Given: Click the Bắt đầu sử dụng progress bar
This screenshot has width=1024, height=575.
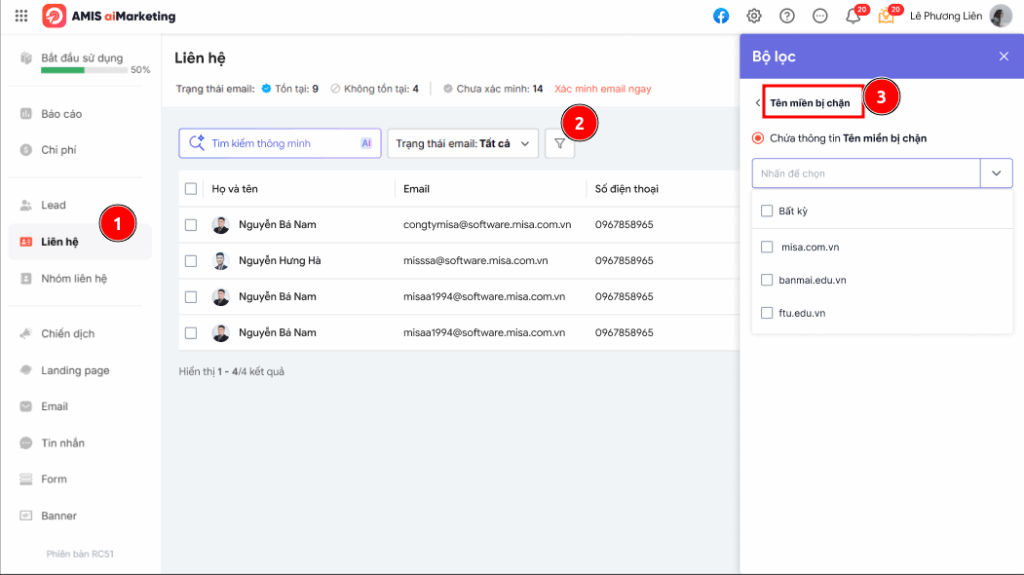Looking at the screenshot, I should [x=84, y=70].
